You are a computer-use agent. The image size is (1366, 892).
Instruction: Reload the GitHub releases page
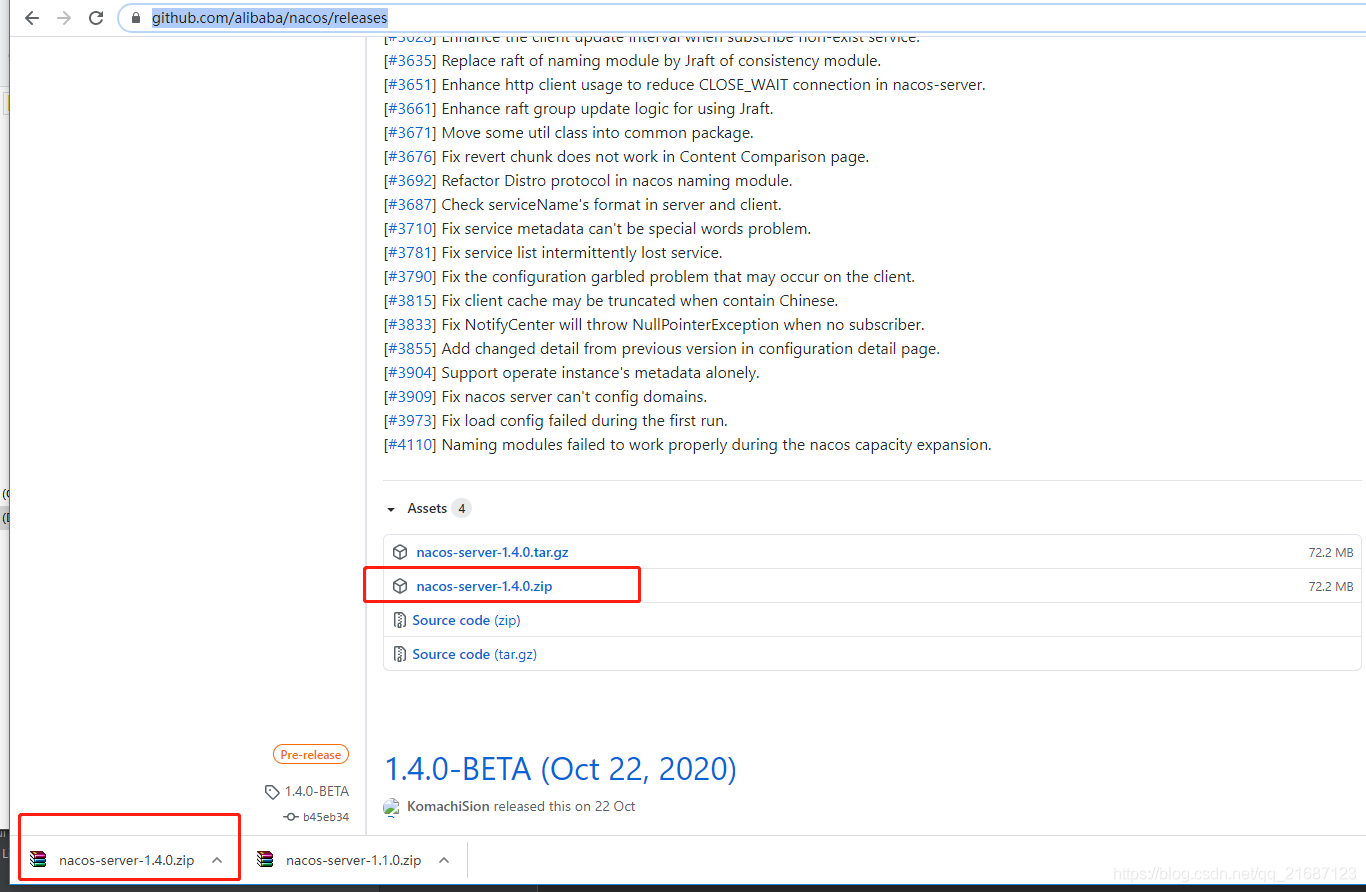96,18
